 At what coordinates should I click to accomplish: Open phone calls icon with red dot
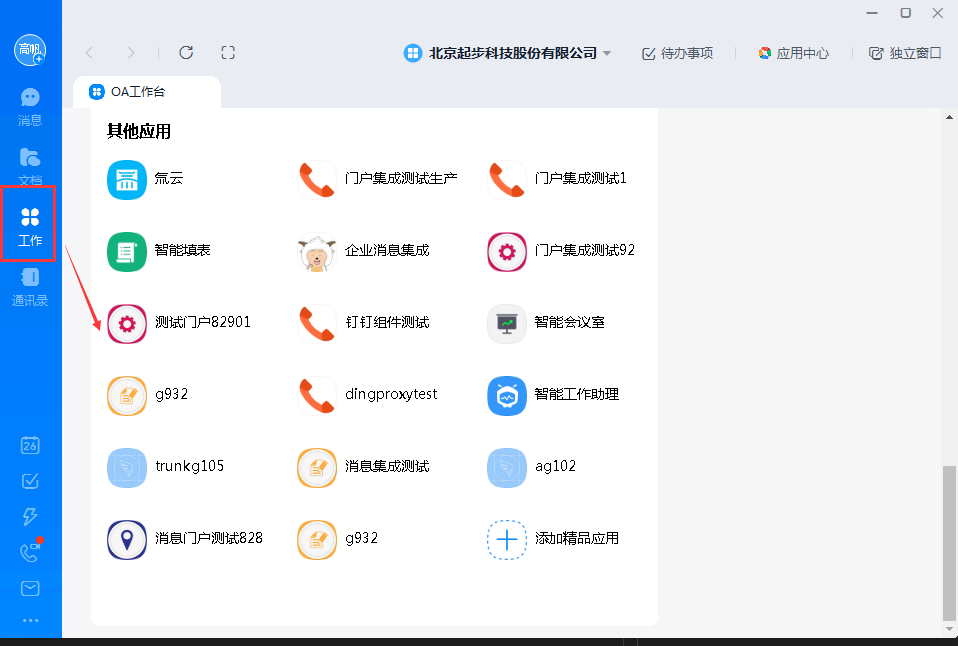point(30,552)
